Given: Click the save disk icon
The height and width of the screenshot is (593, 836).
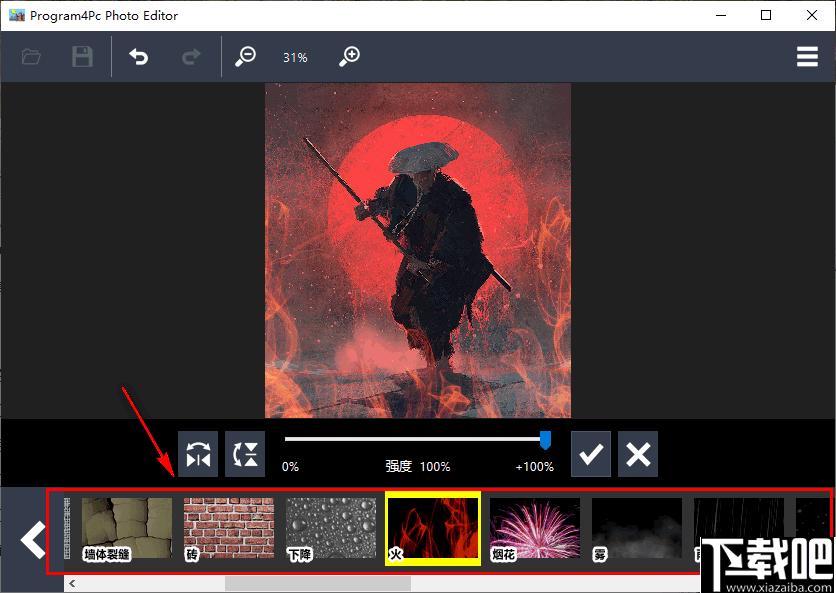Looking at the screenshot, I should 82,57.
